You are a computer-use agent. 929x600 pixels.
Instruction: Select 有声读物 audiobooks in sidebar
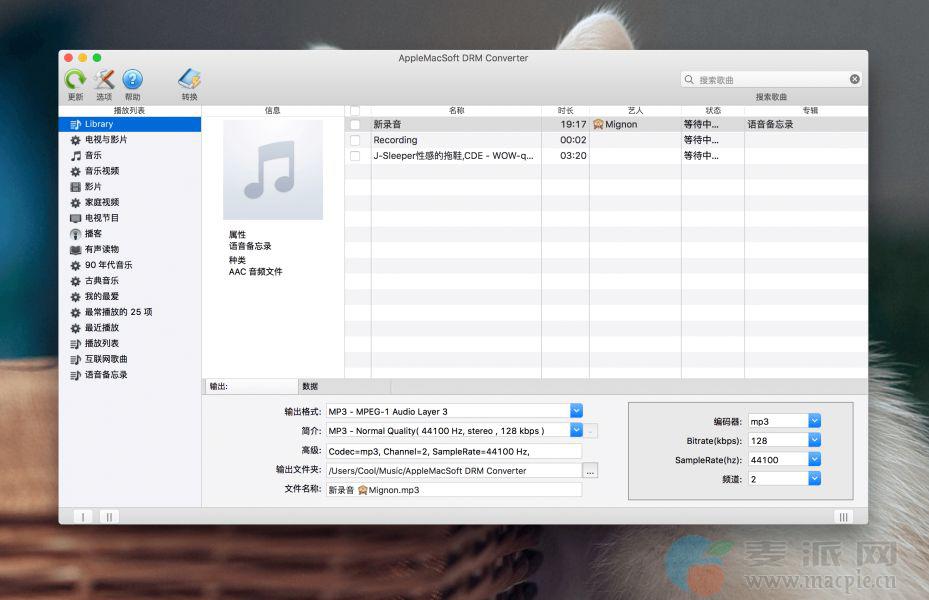pos(101,249)
